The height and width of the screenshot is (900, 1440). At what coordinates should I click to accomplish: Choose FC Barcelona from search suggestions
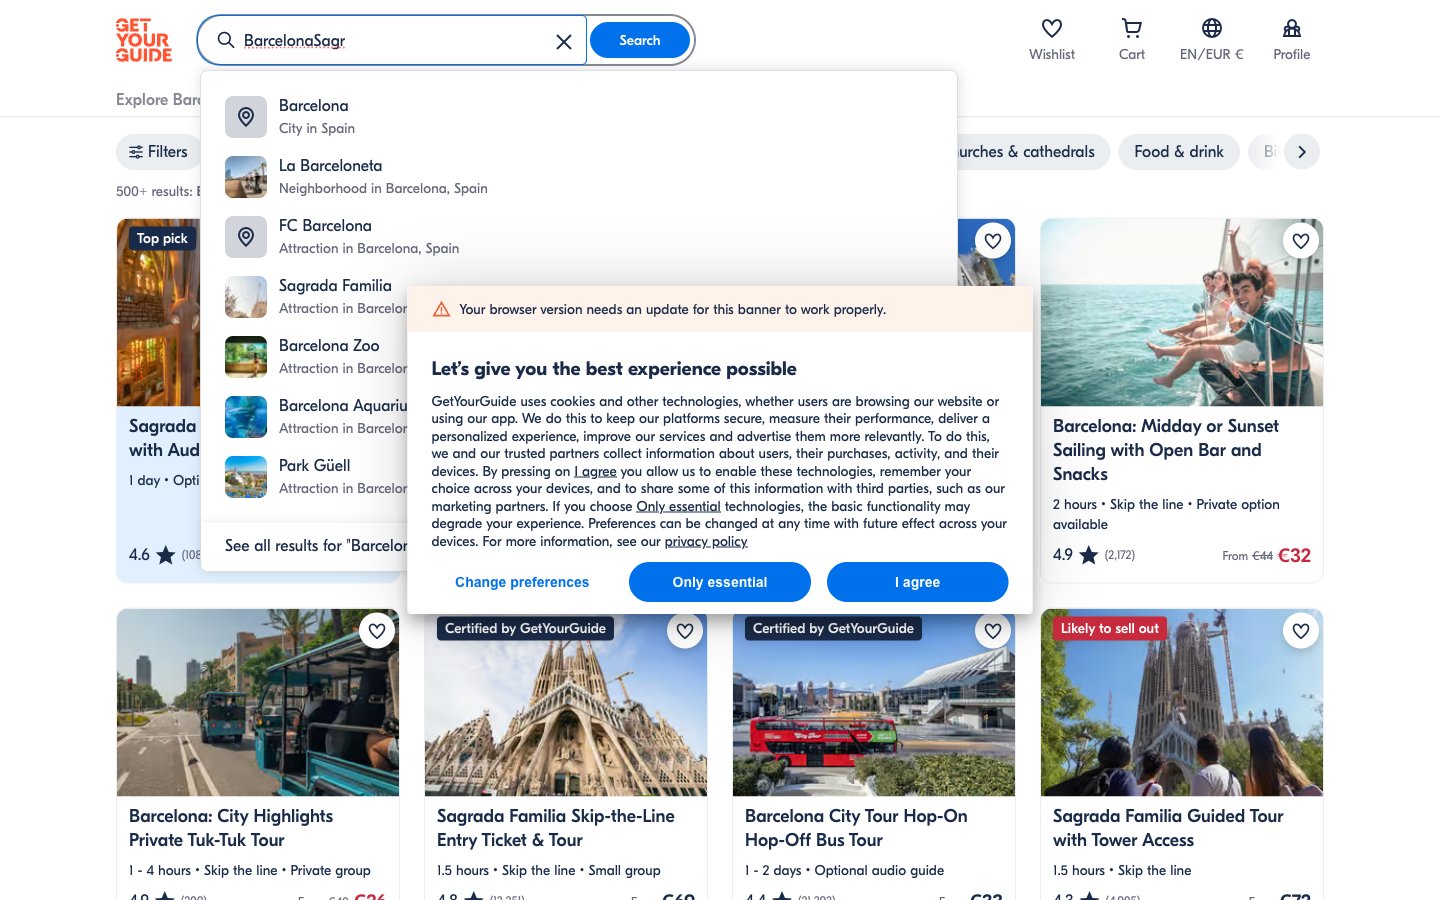point(325,236)
